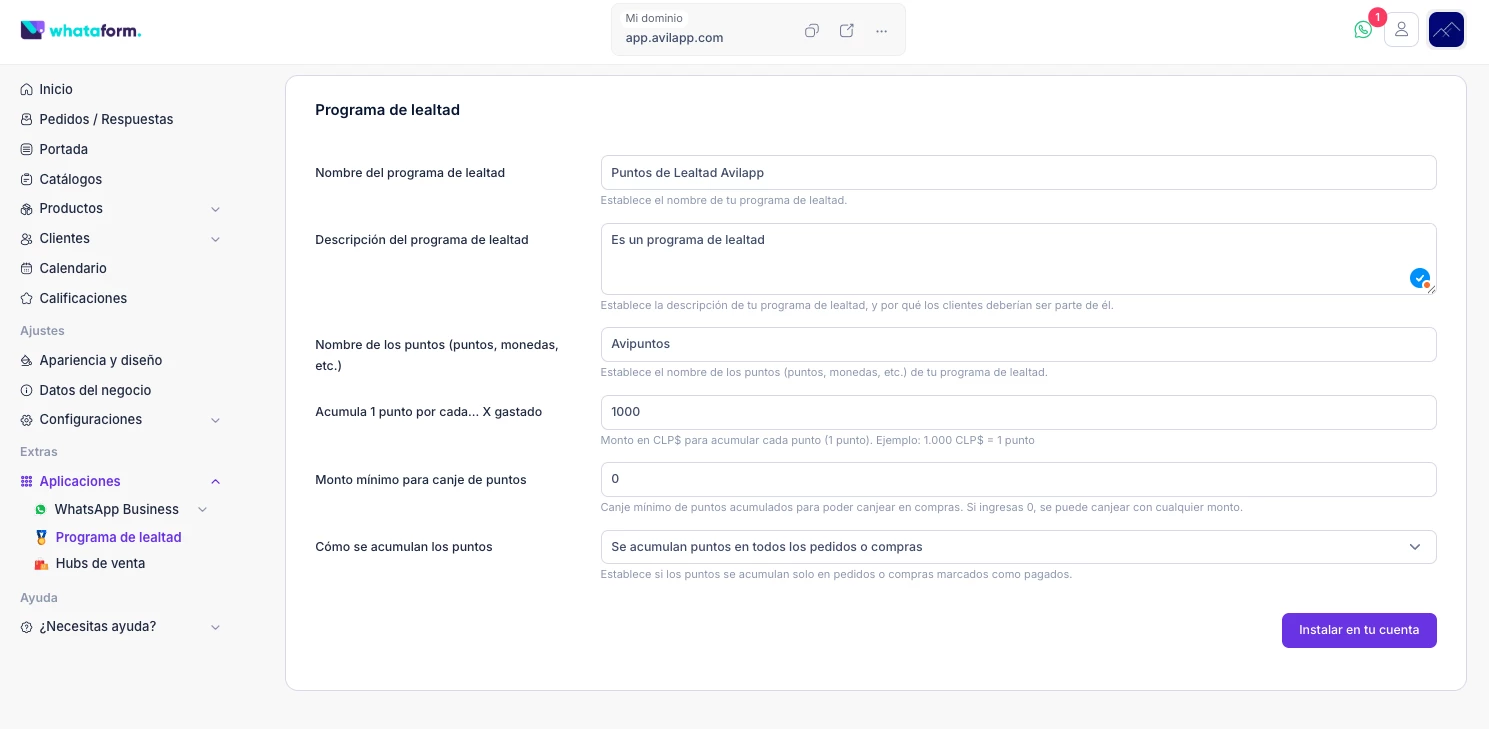Image resolution: width=1489 pixels, height=729 pixels.
Task: Go to Pedidos / Respuestas
Action: [106, 119]
